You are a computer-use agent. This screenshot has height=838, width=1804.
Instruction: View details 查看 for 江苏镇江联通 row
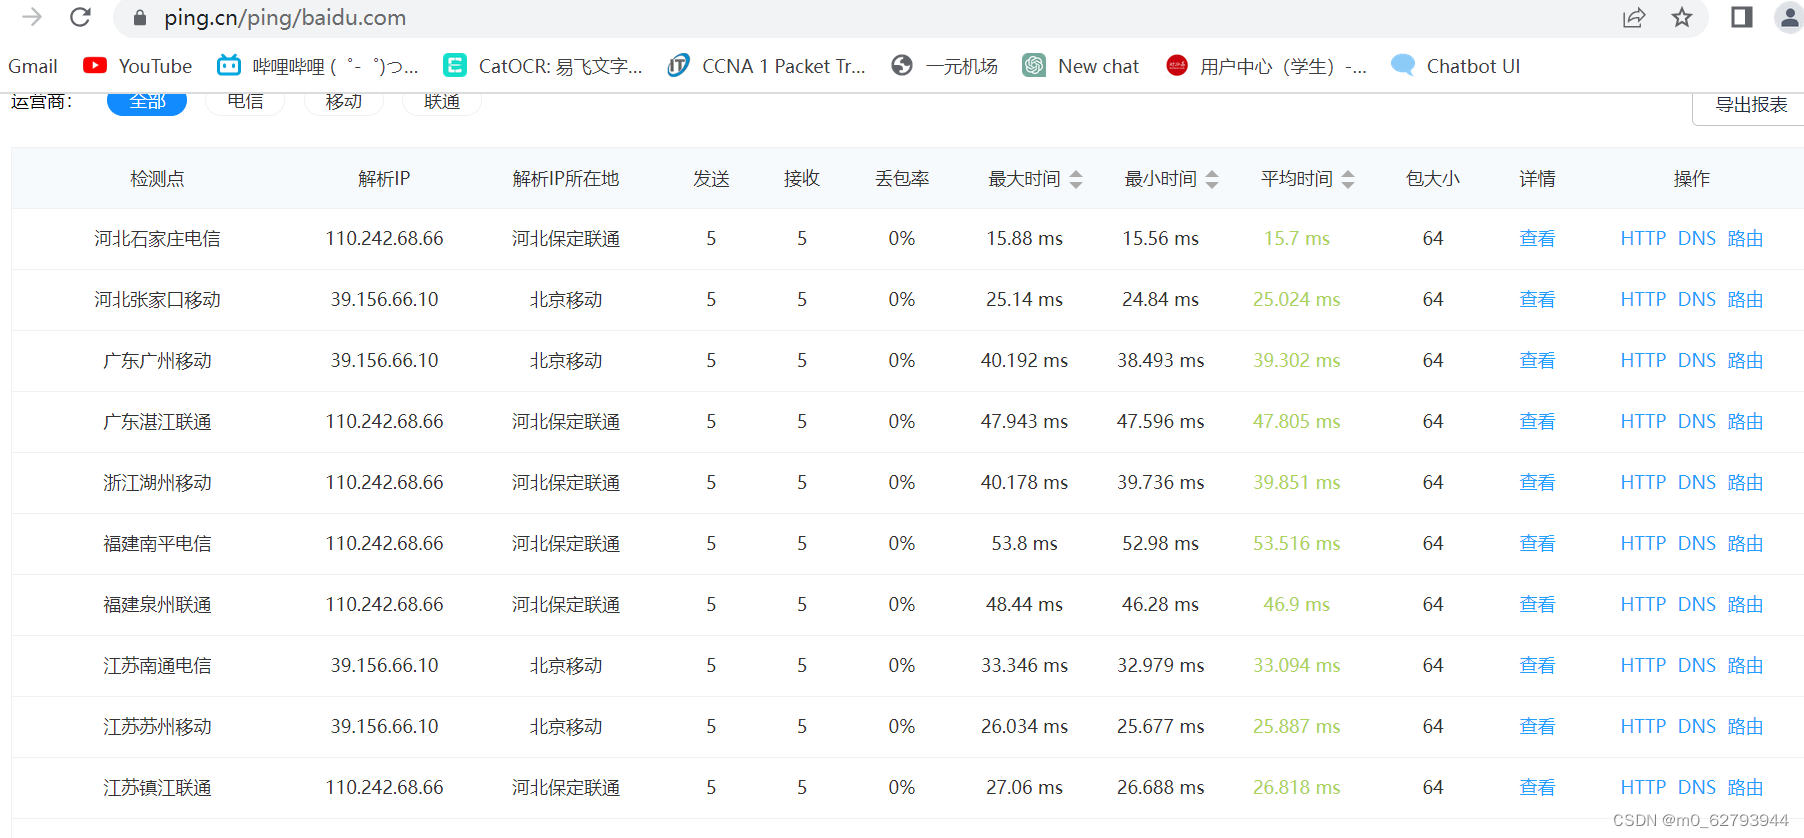1537,788
